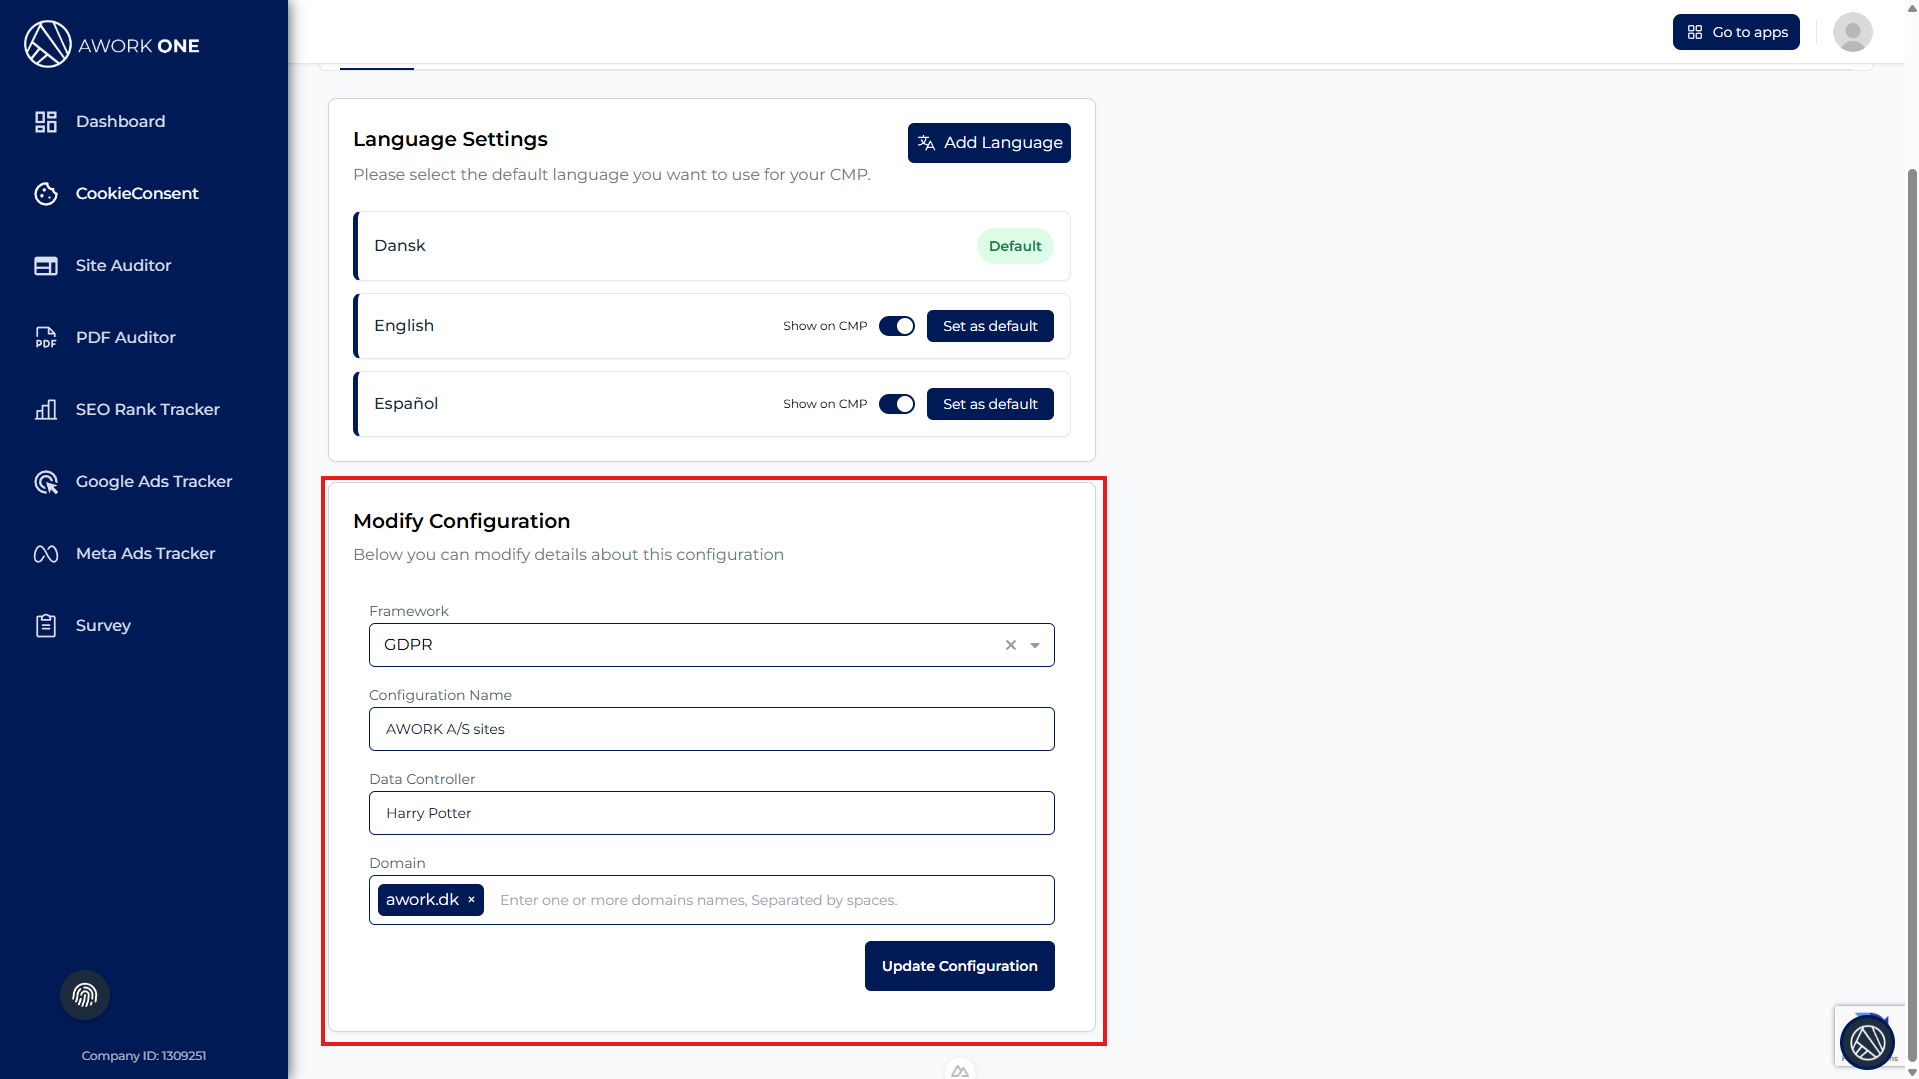Open Google Ads Tracker in the sidebar

tap(153, 482)
